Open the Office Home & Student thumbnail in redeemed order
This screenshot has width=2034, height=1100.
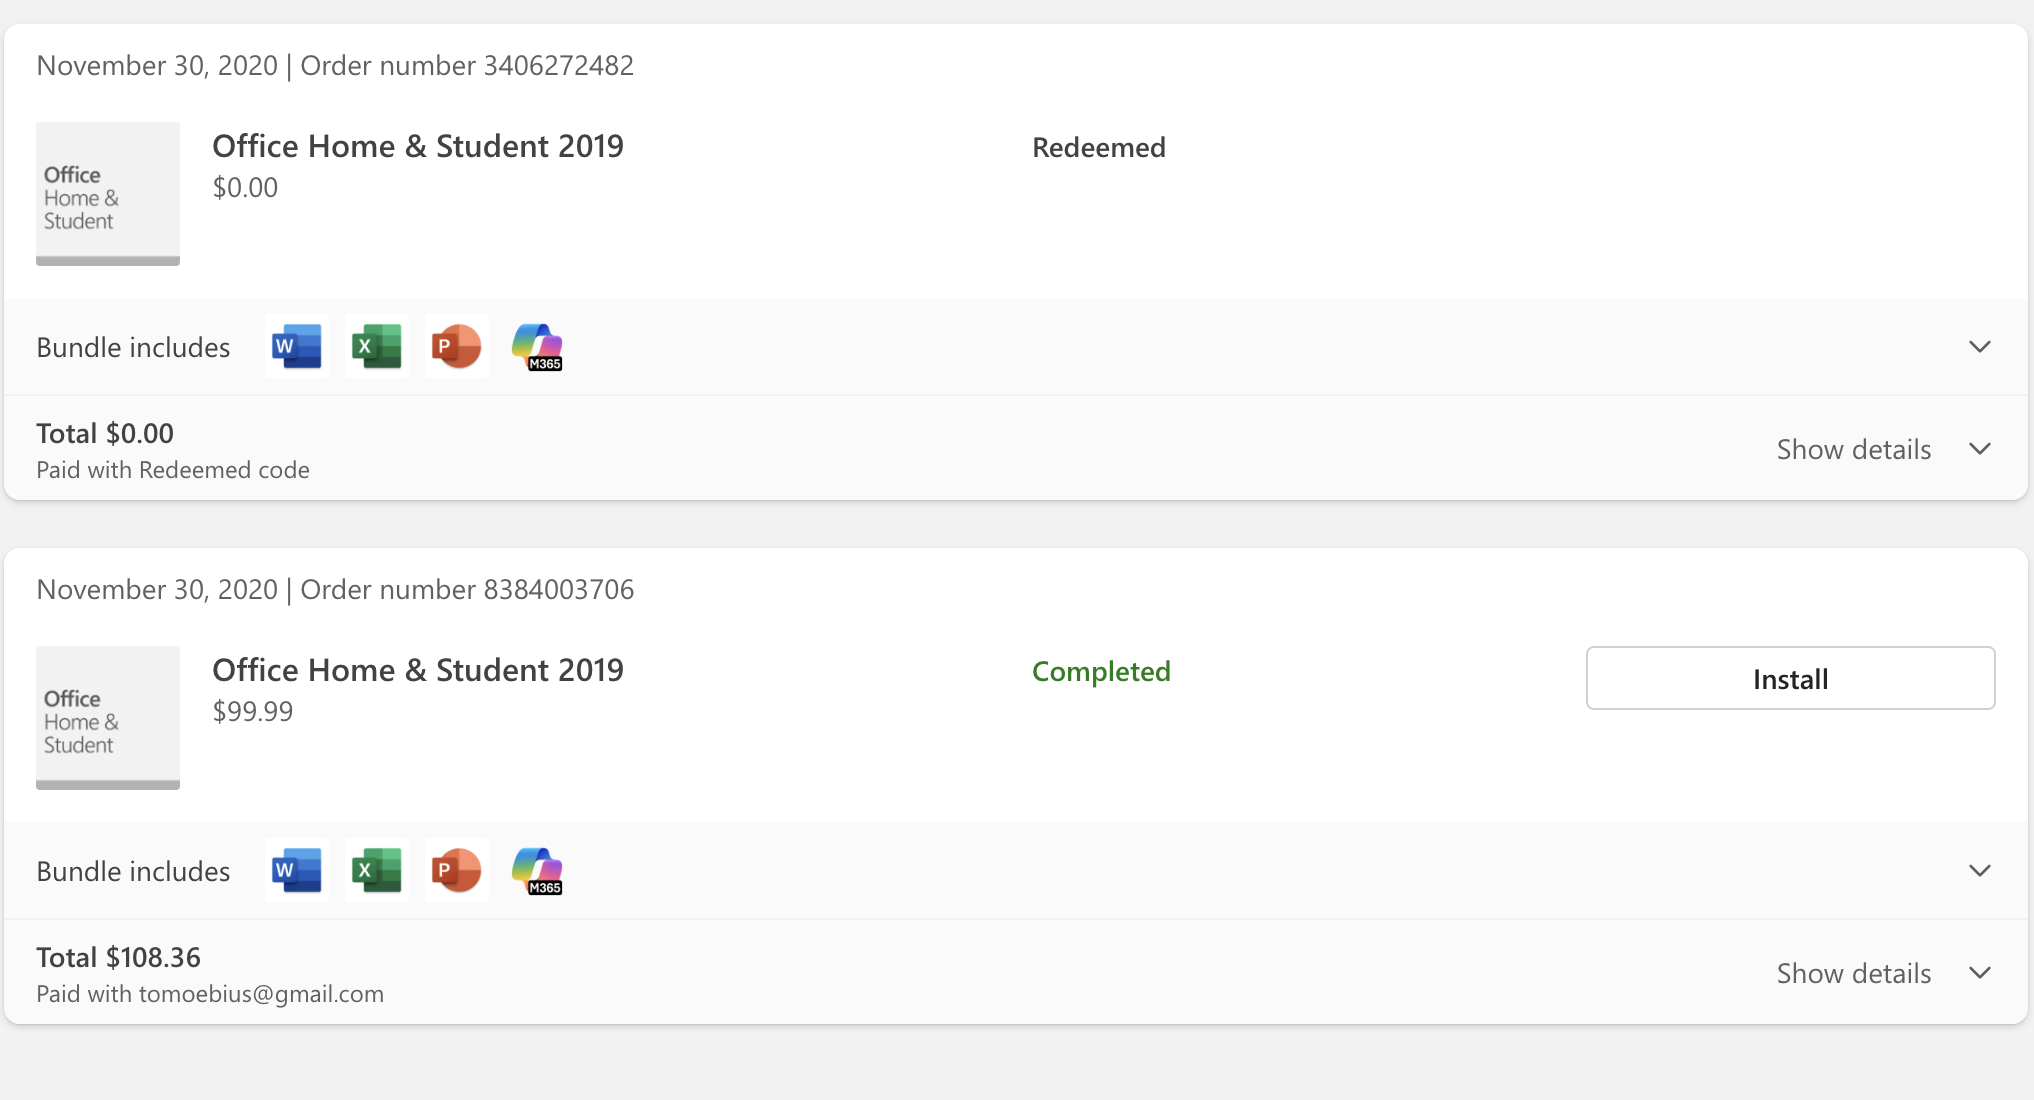pyautogui.click(x=108, y=194)
